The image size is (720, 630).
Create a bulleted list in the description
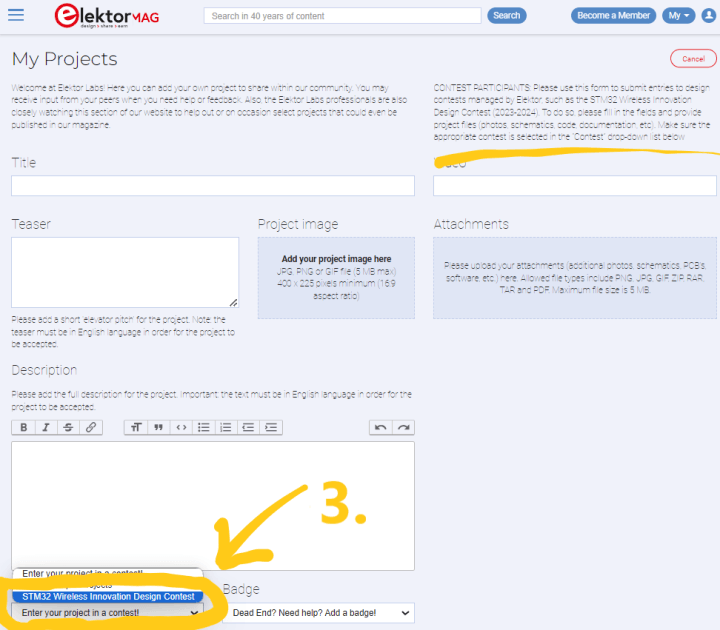(x=204, y=427)
